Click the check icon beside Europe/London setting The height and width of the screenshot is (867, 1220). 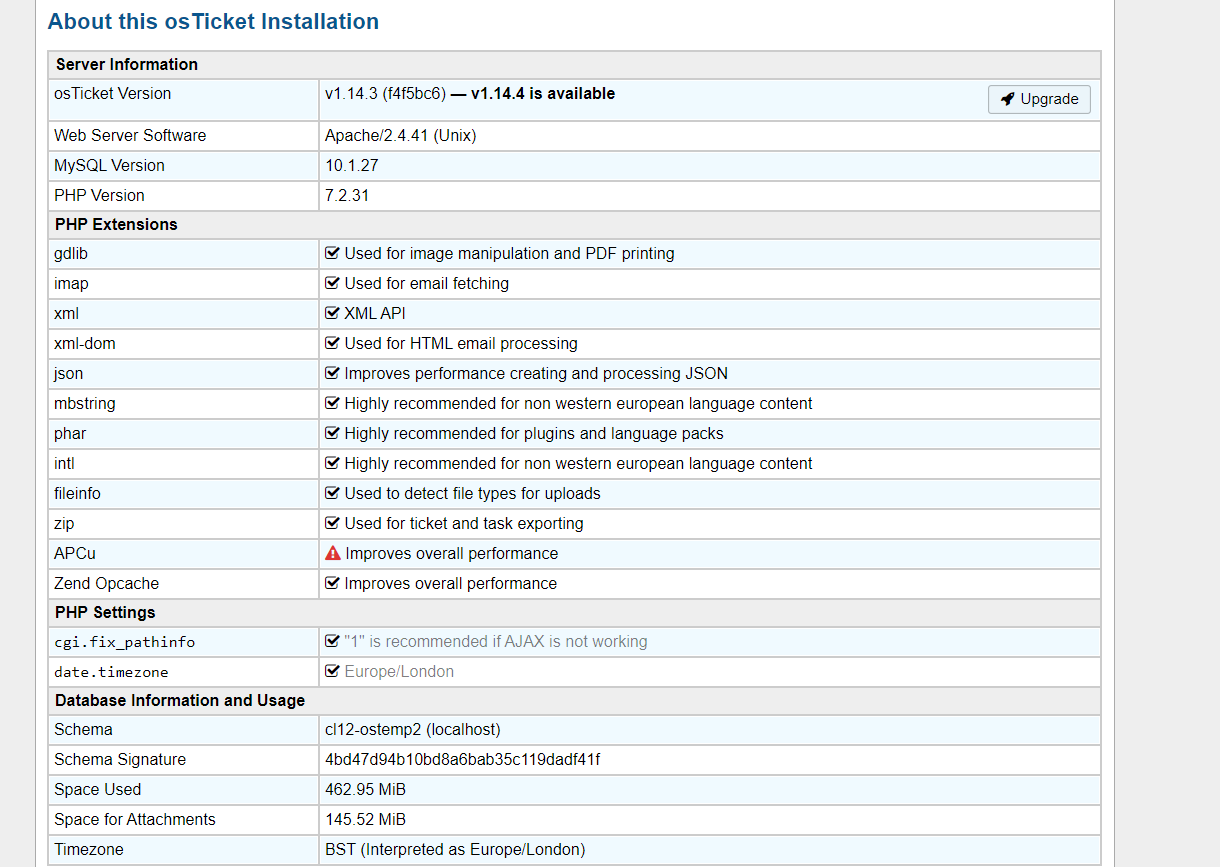pyautogui.click(x=333, y=671)
